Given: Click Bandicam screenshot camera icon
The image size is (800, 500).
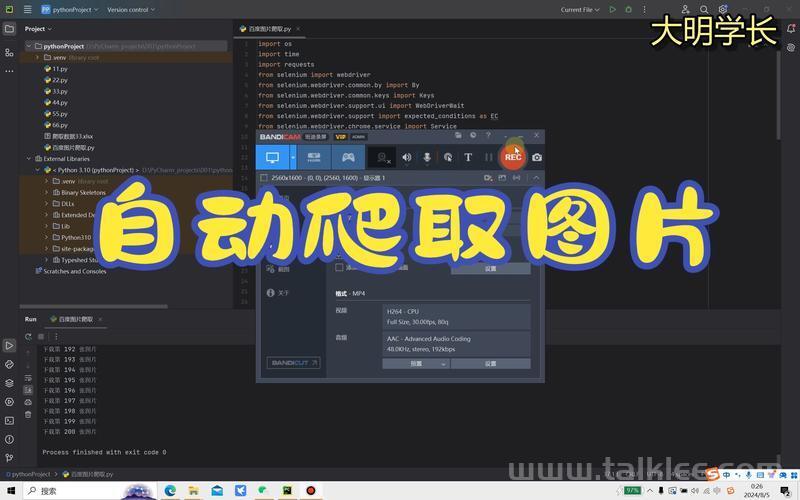Looking at the screenshot, I should pyautogui.click(x=537, y=158).
